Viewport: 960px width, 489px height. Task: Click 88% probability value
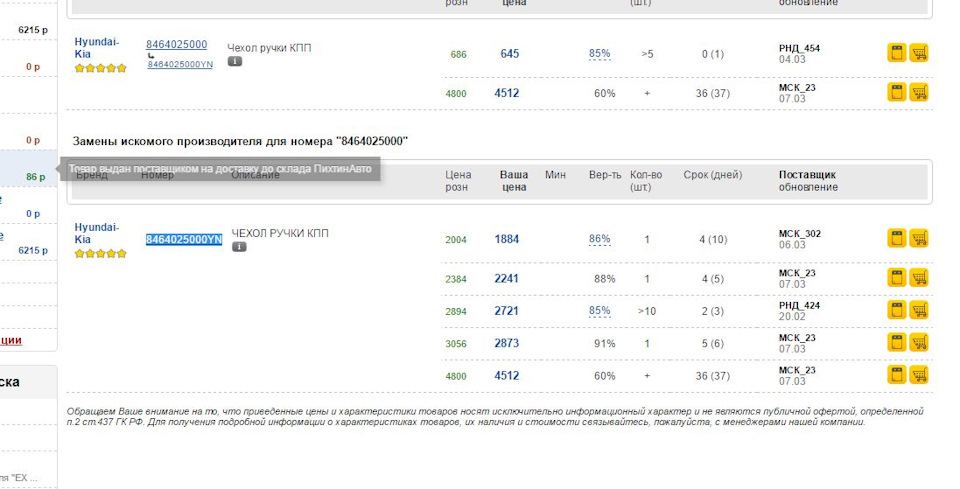[x=604, y=279]
